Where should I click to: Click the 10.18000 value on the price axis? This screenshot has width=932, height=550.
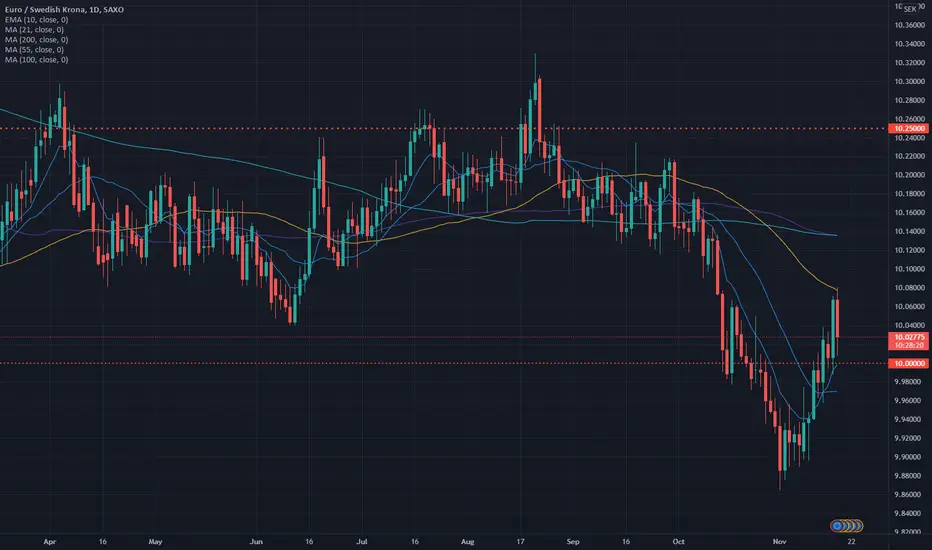pyautogui.click(x=909, y=194)
